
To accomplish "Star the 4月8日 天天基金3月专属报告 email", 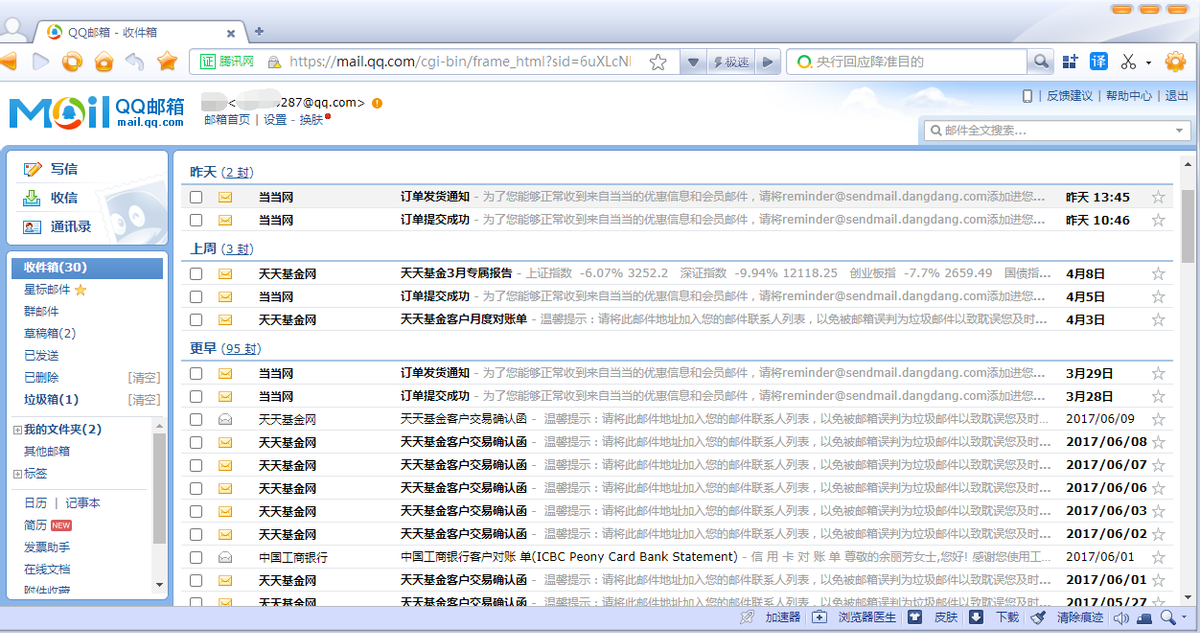I will tap(1158, 273).
